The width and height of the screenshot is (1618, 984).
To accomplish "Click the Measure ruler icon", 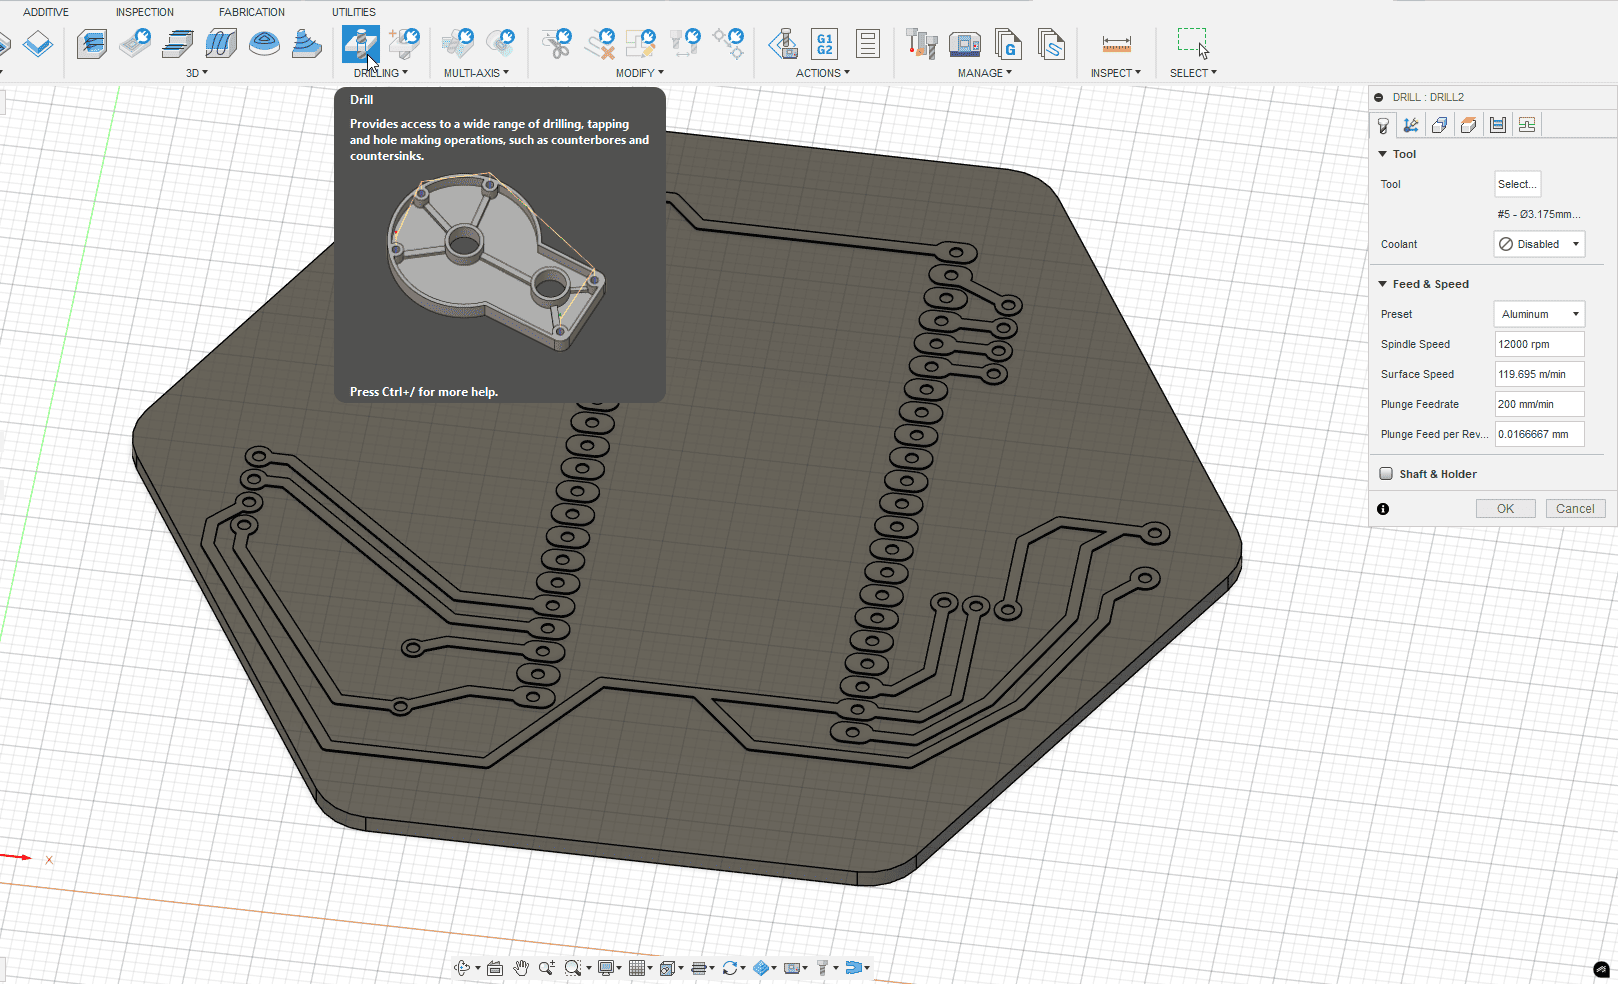I will point(1116,44).
